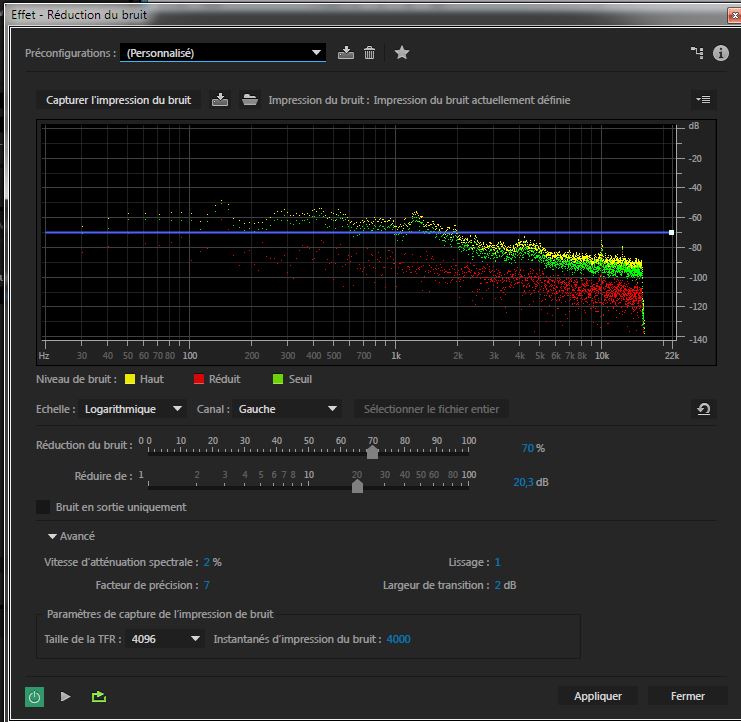Image resolution: width=741 pixels, height=722 pixels.
Task: Preview audio with the play button
Action: click(66, 696)
